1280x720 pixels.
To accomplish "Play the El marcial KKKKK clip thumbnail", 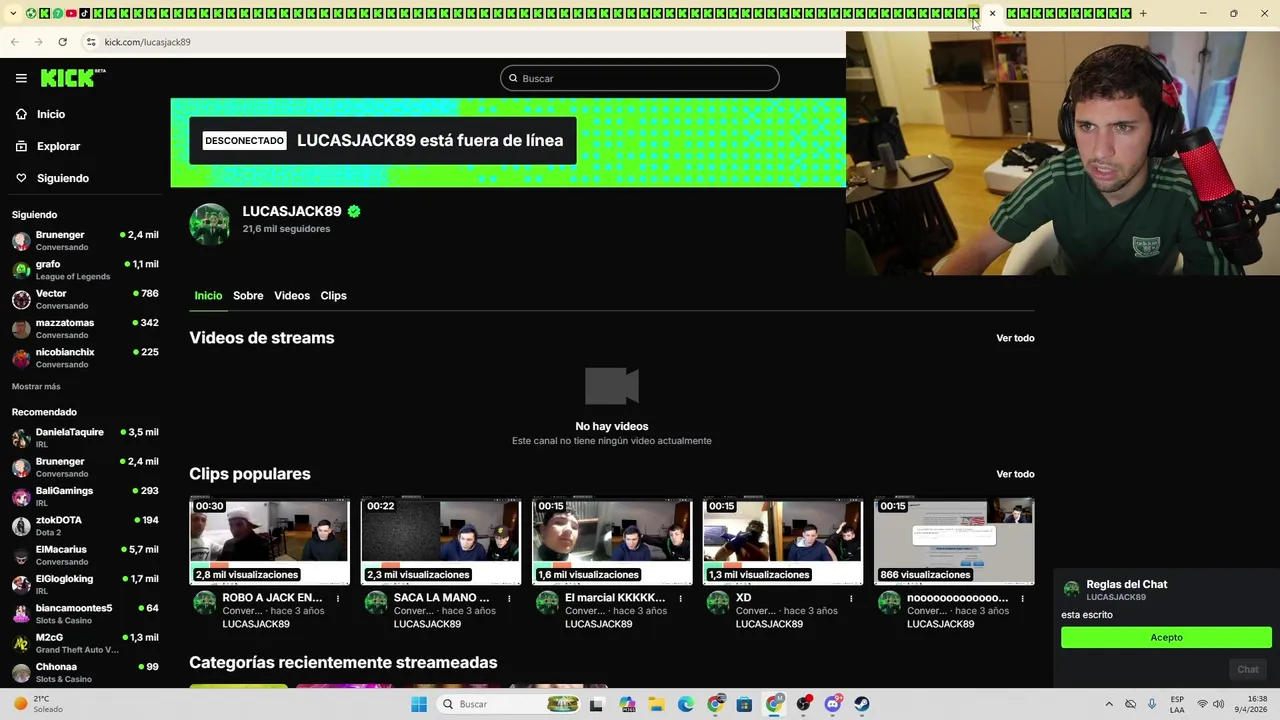I will [612, 541].
